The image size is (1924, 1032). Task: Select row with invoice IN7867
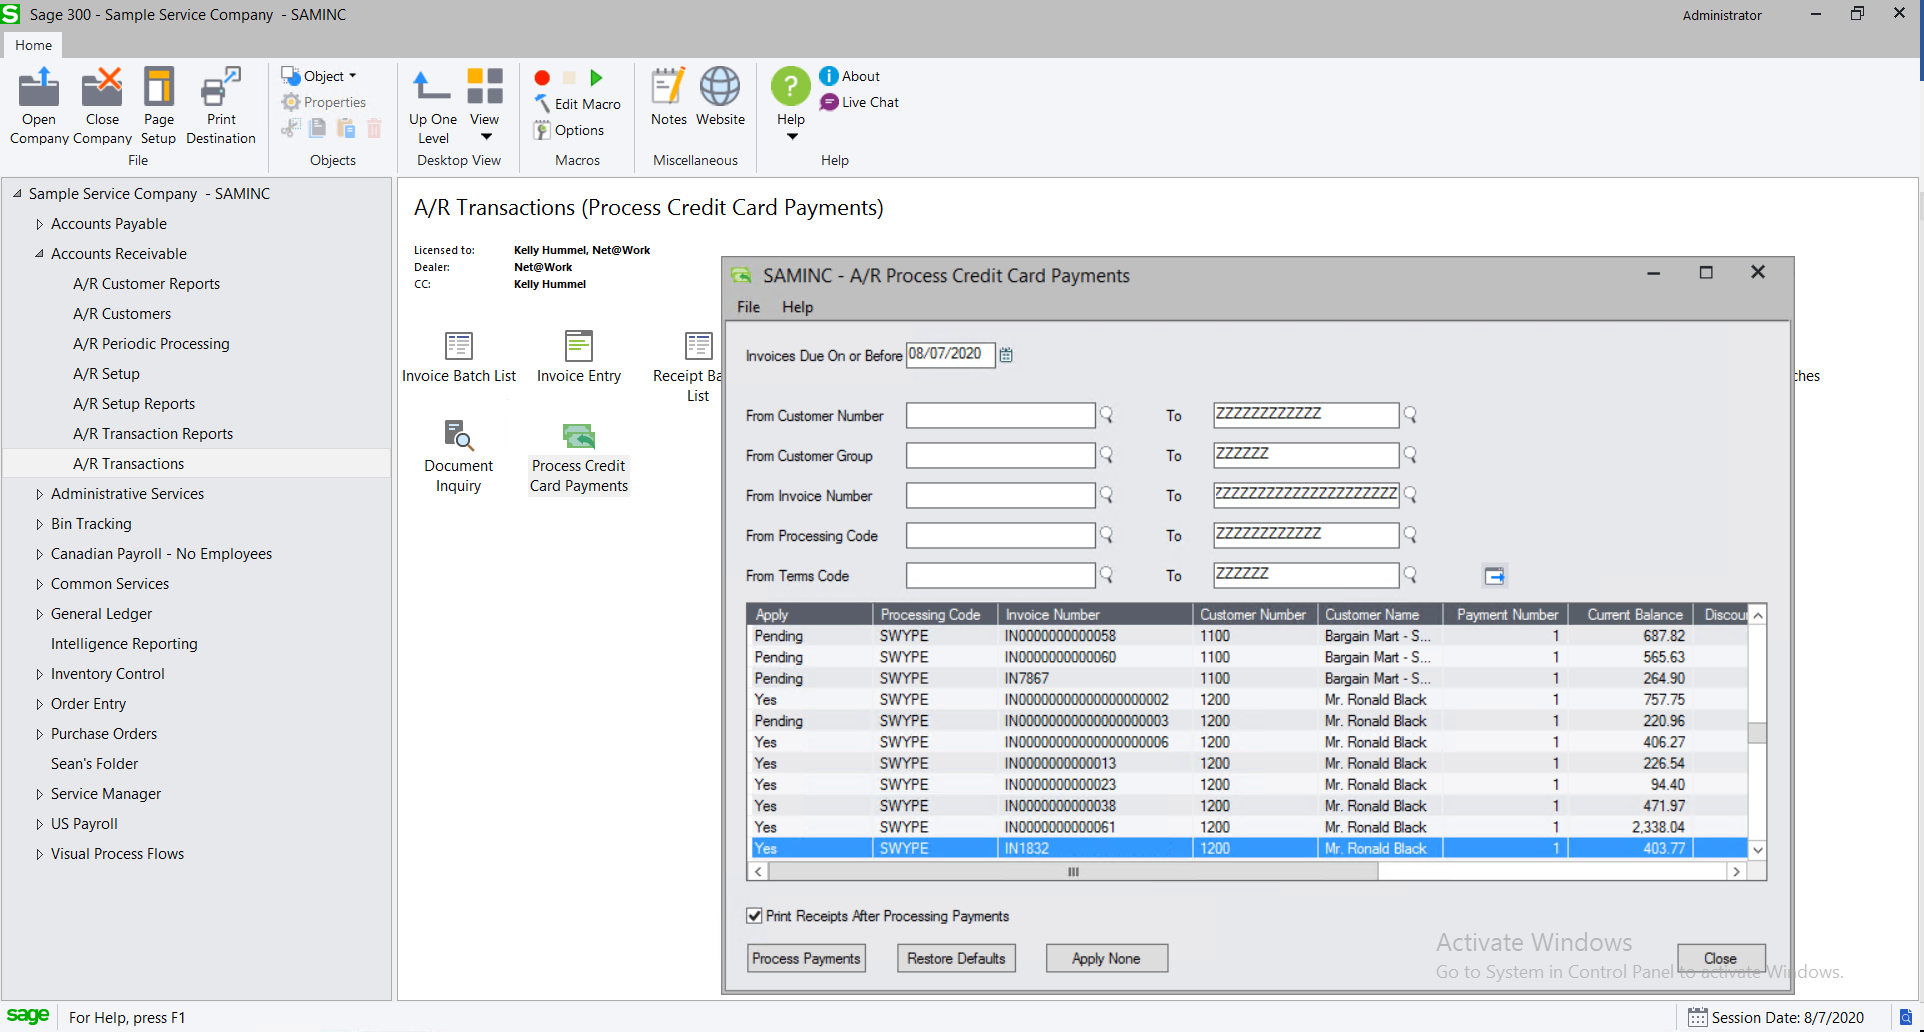(1248, 679)
